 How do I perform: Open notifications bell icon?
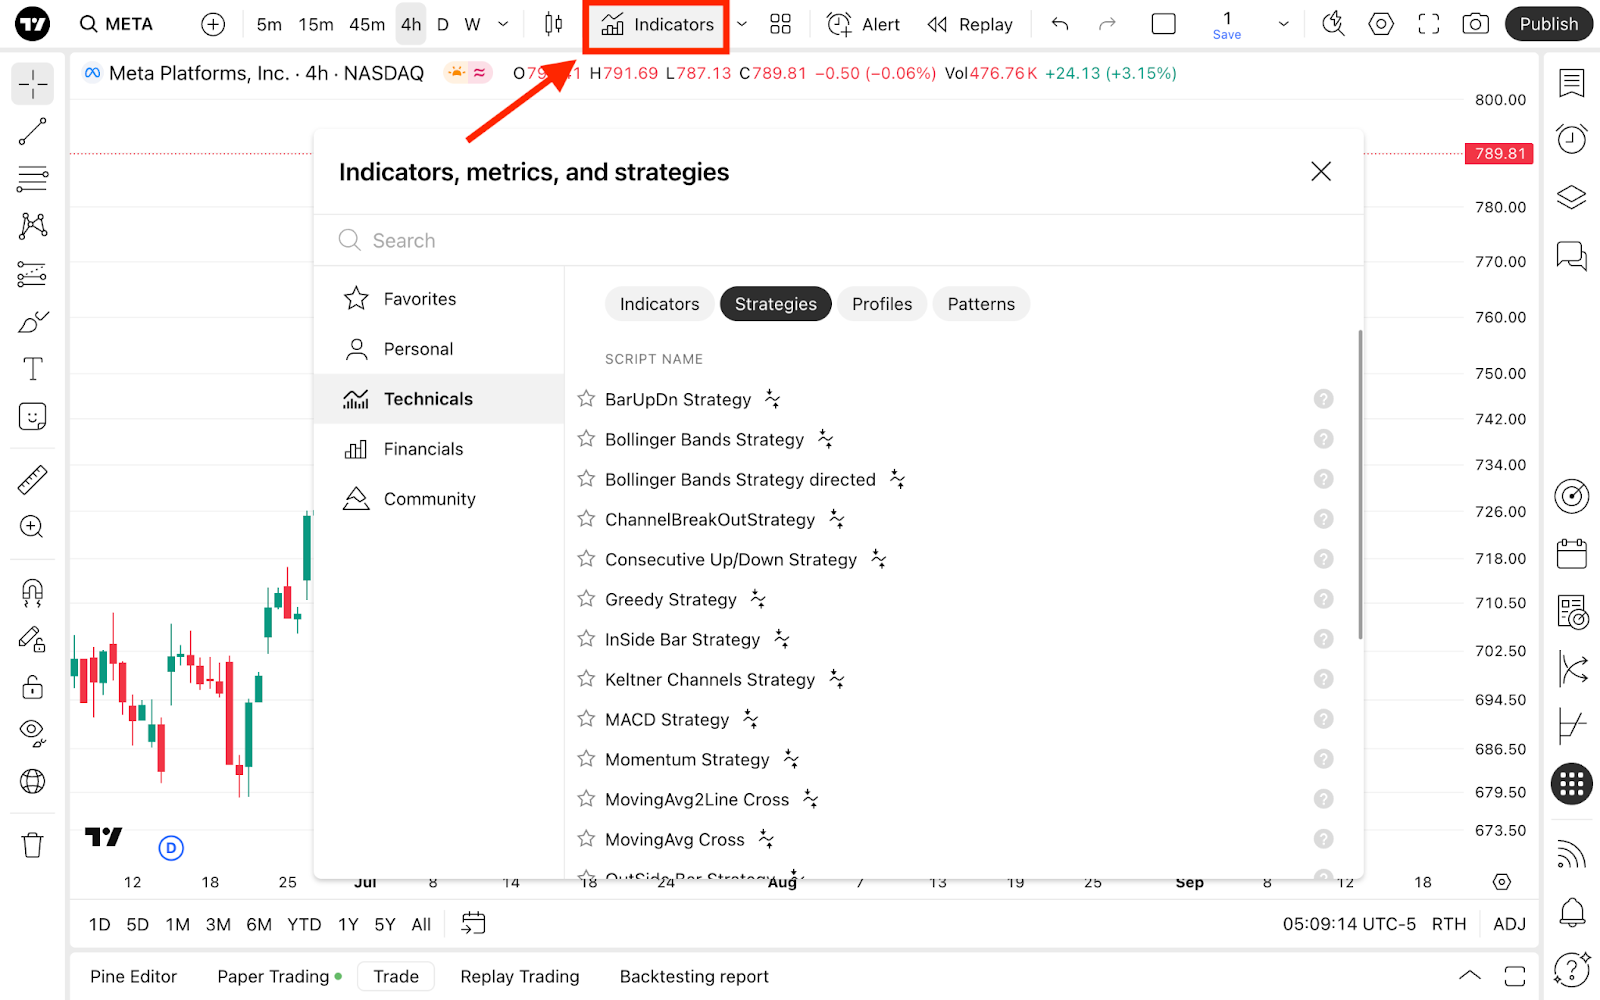pyautogui.click(x=1572, y=911)
